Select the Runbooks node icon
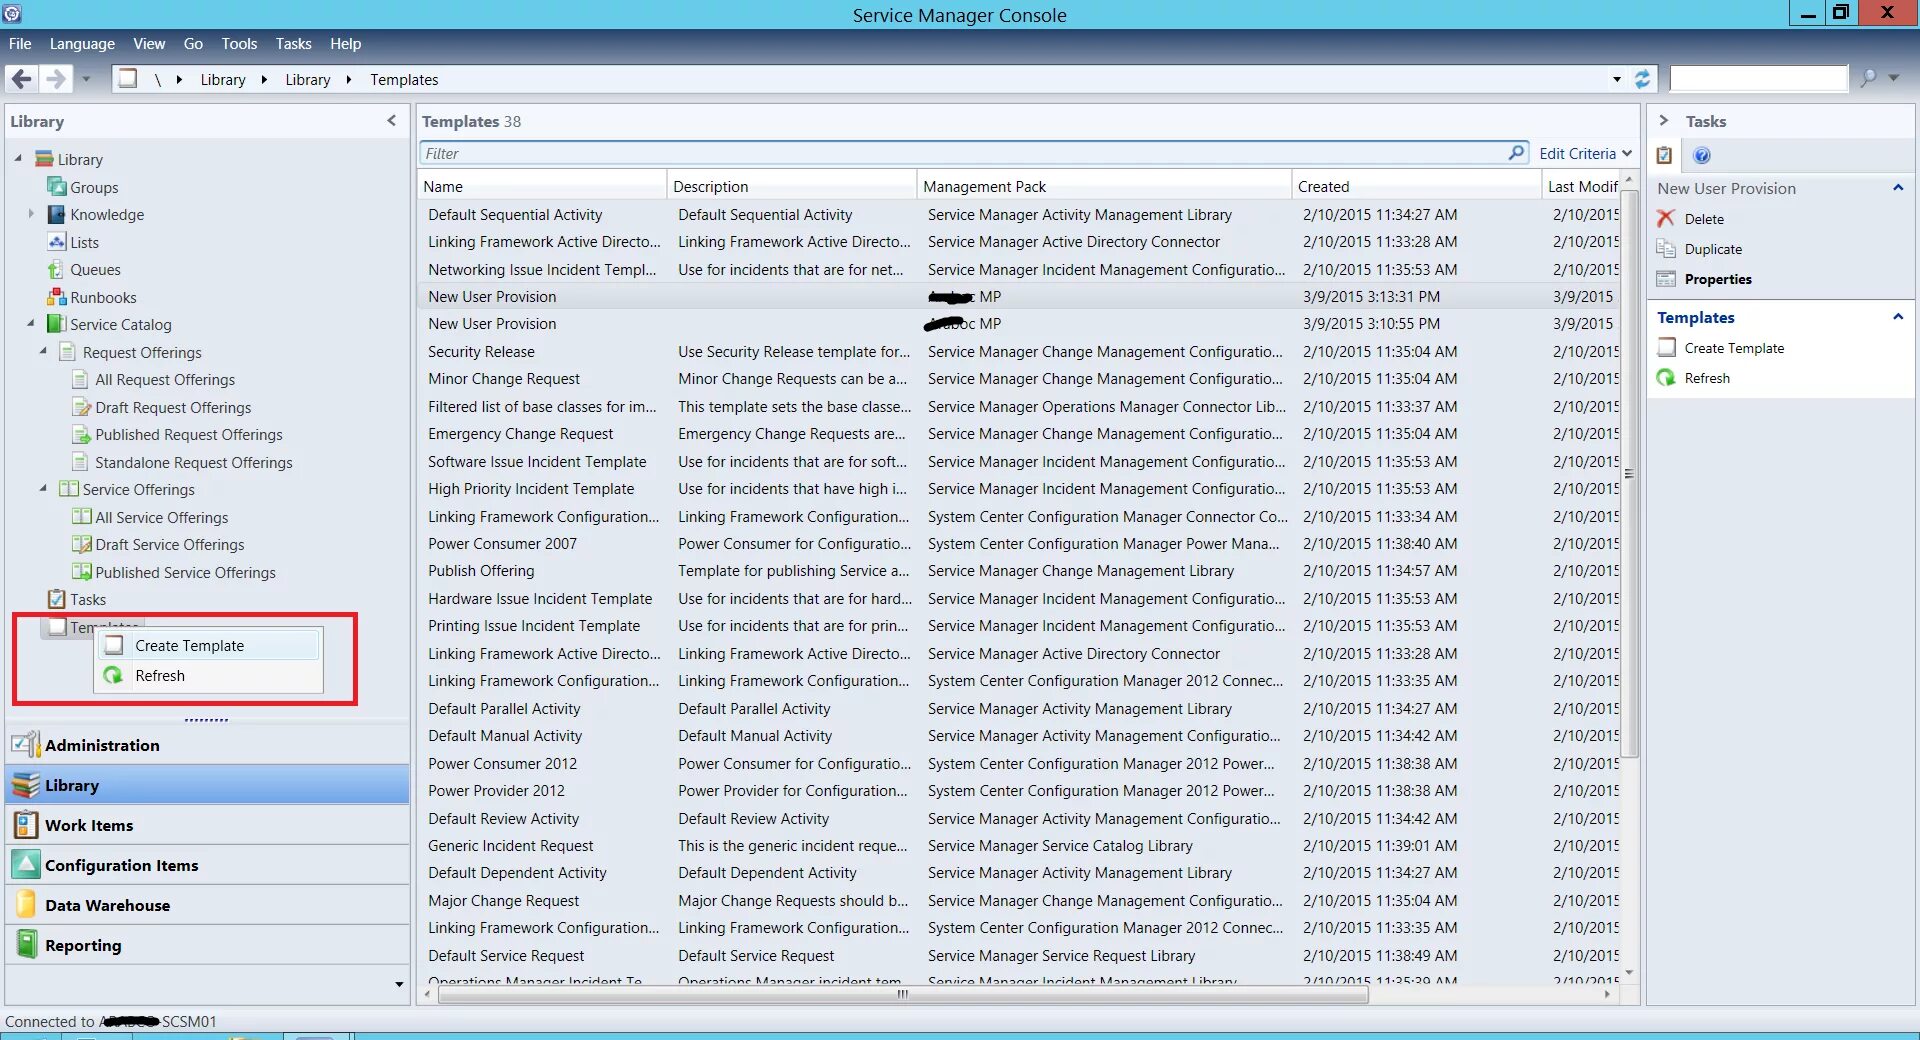Viewport: 1920px width, 1040px height. click(57, 297)
